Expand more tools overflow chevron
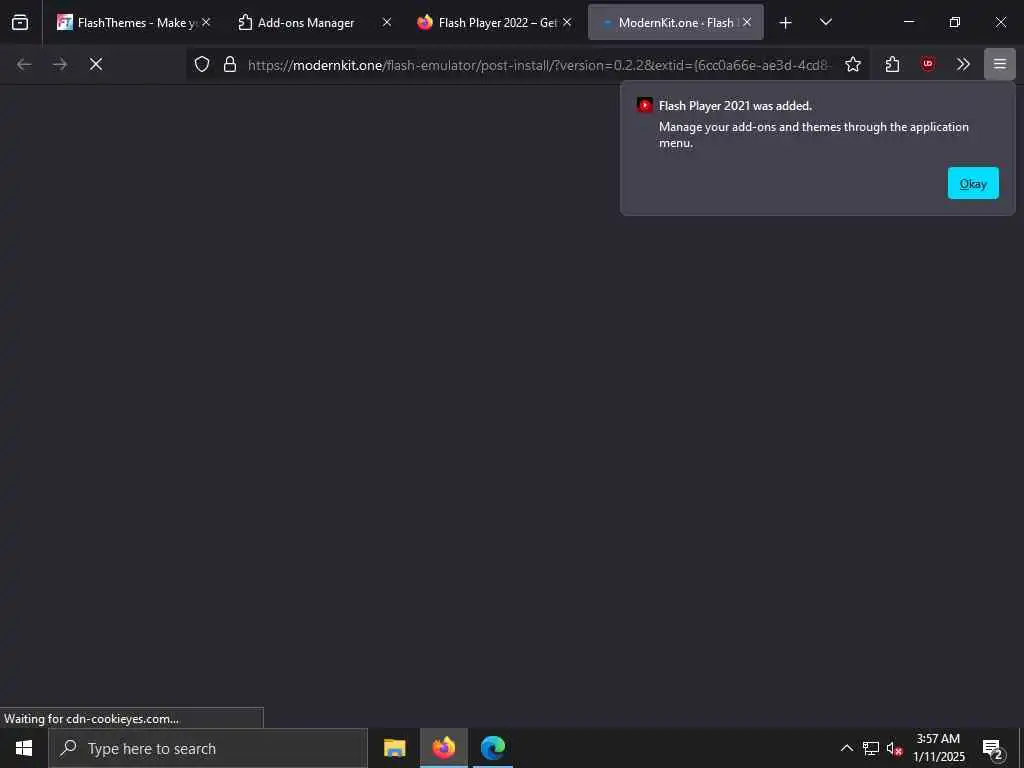 point(963,64)
